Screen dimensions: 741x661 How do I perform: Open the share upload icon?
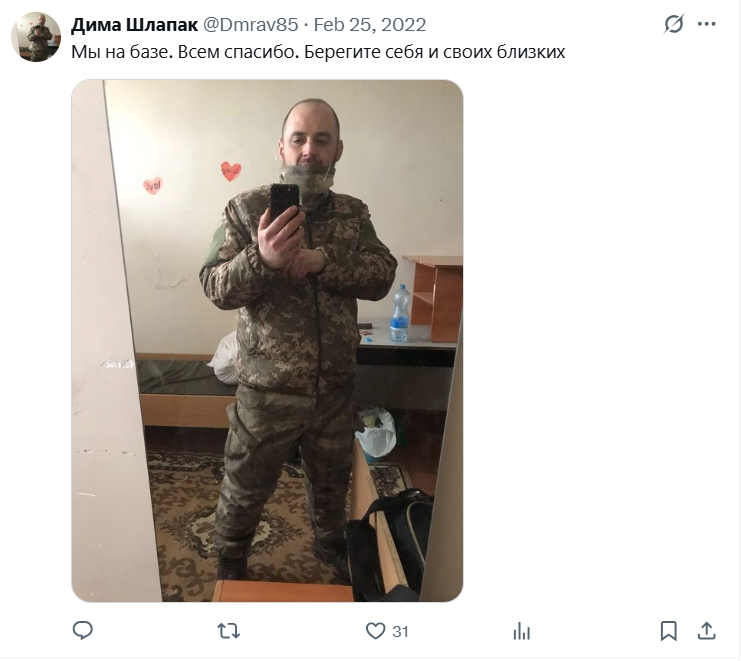tap(707, 631)
